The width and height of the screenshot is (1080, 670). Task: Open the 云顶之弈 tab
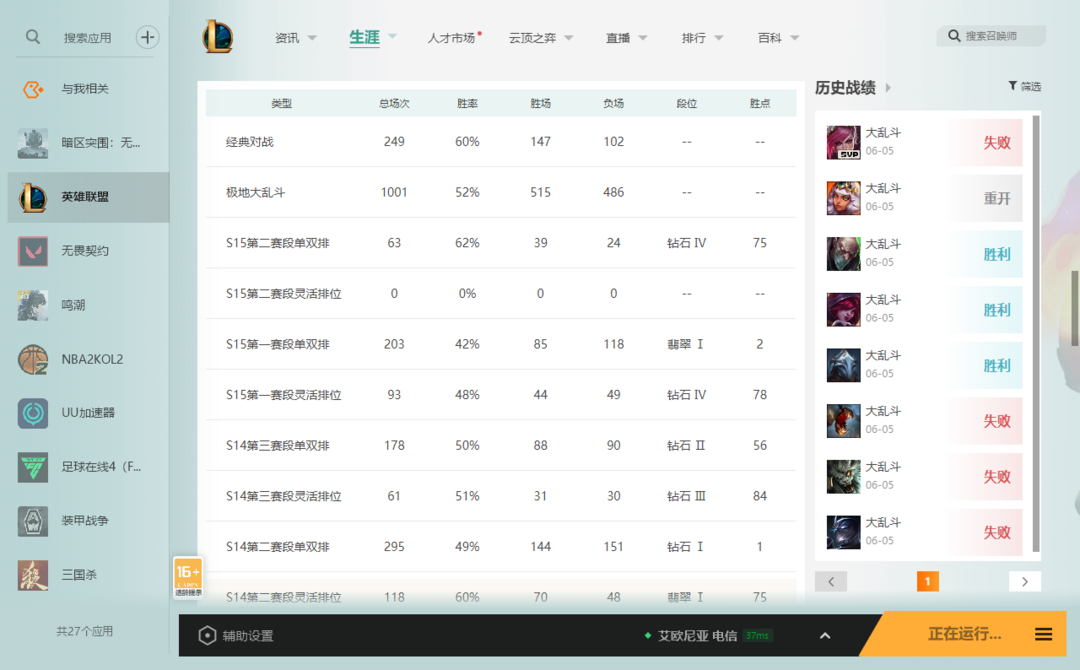[x=532, y=38]
